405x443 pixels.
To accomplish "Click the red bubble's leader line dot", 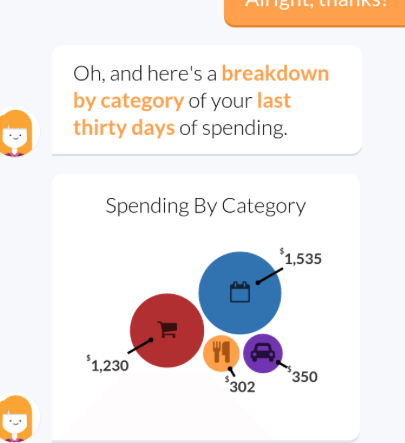I will [151, 340].
